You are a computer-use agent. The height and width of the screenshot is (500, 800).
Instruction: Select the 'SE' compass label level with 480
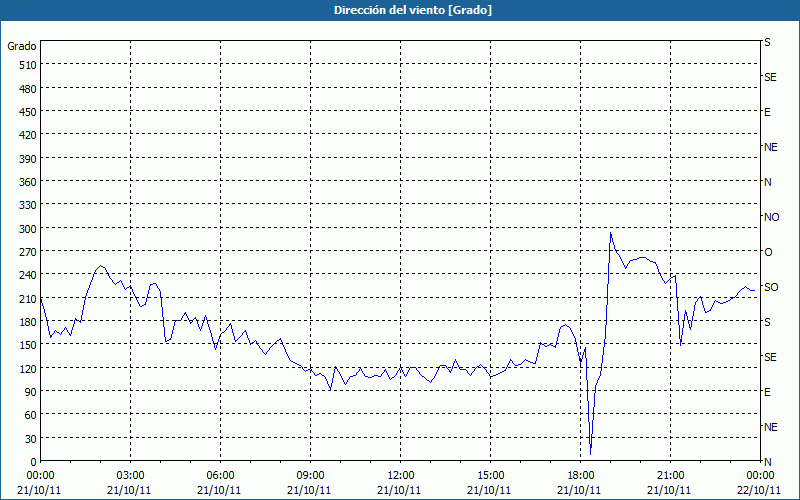[770, 77]
